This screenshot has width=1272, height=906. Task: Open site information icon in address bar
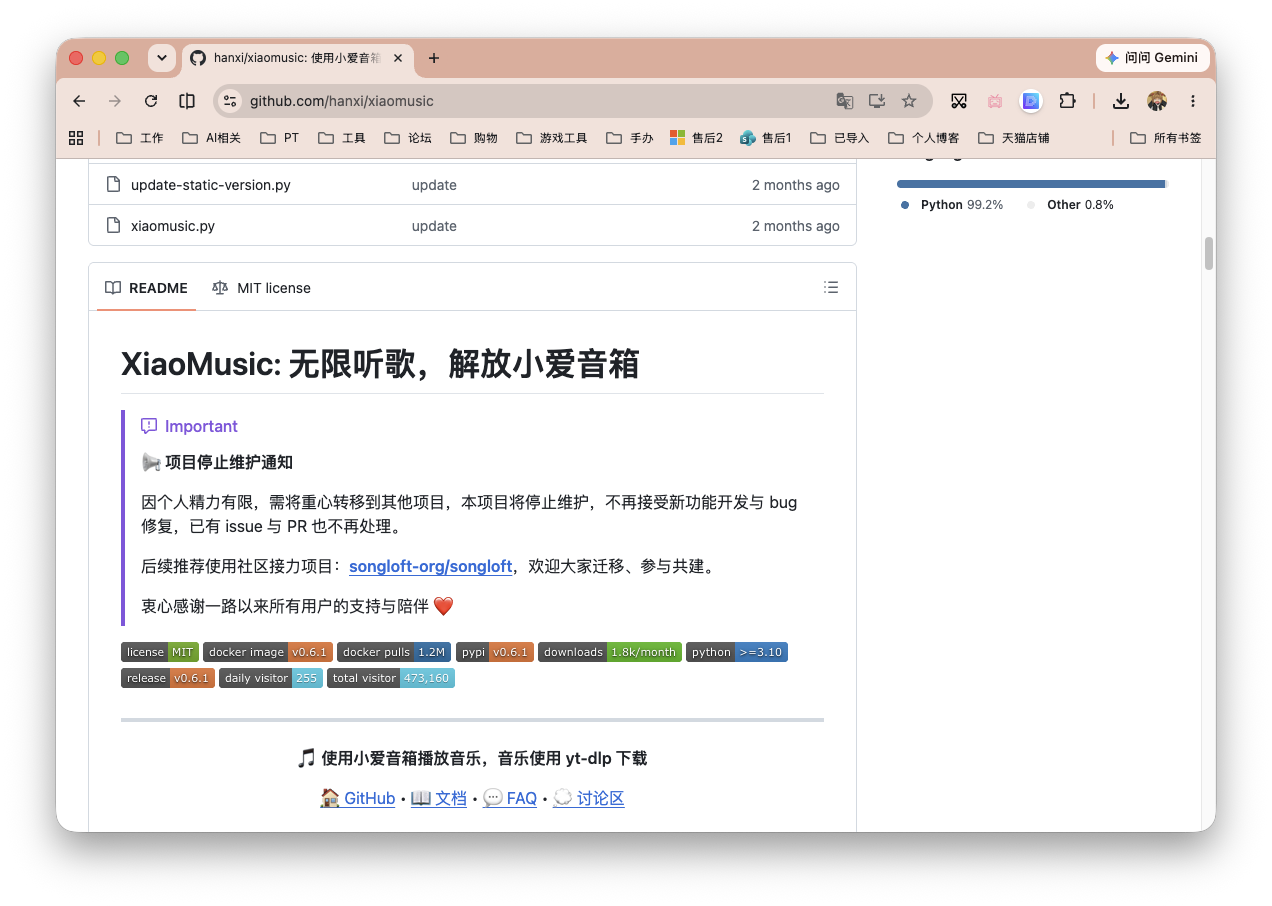231,101
